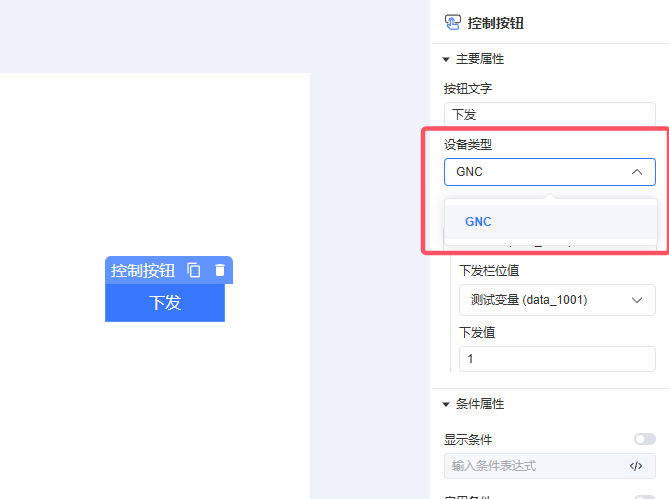Toggle the 显示条件 switch

coord(645,439)
